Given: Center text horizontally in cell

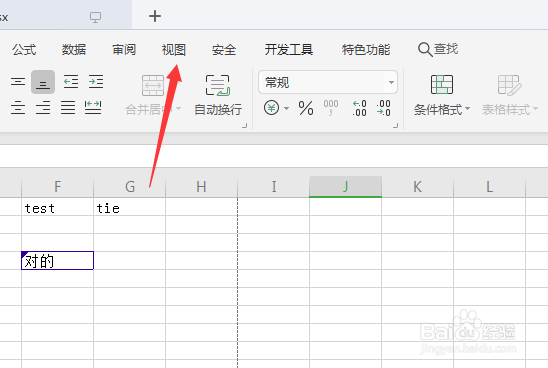Looking at the screenshot, I should (18, 108).
